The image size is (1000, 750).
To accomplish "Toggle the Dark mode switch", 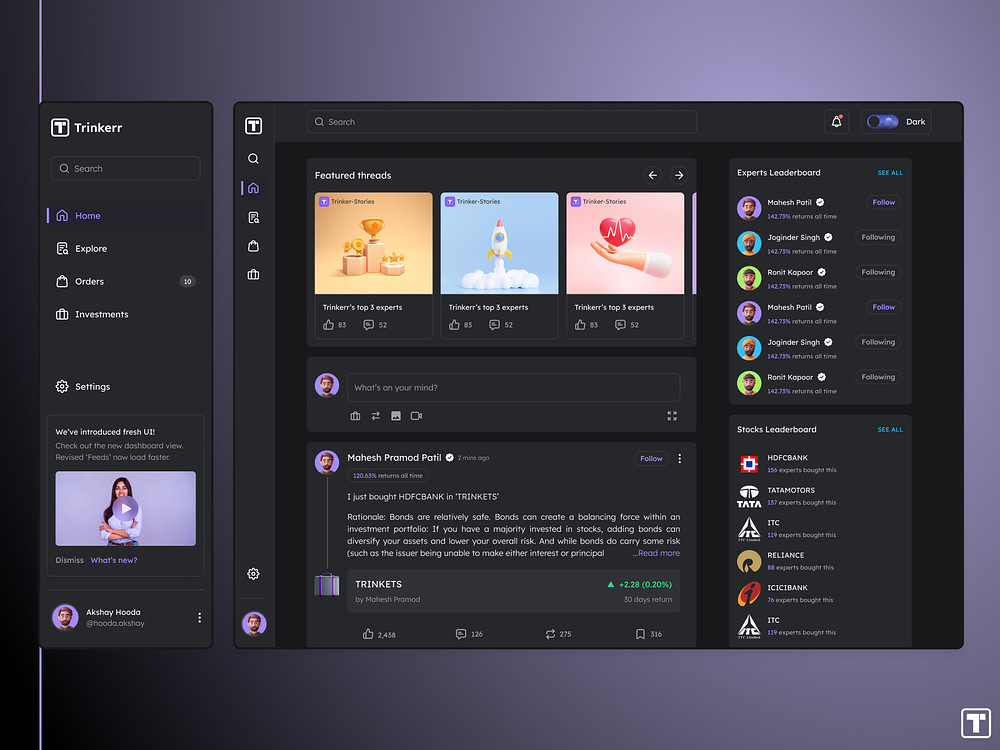I will (x=883, y=122).
